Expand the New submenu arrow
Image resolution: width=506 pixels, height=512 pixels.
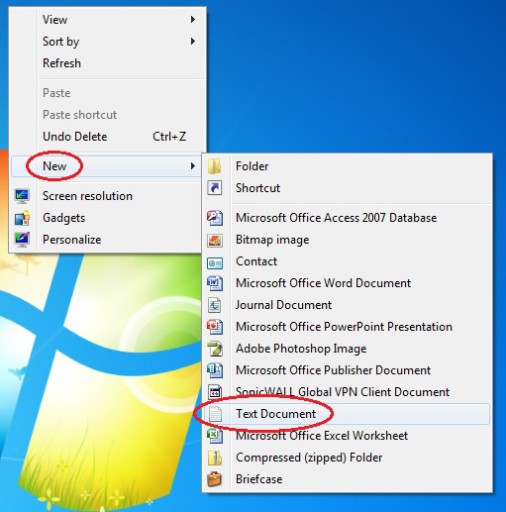(193, 166)
